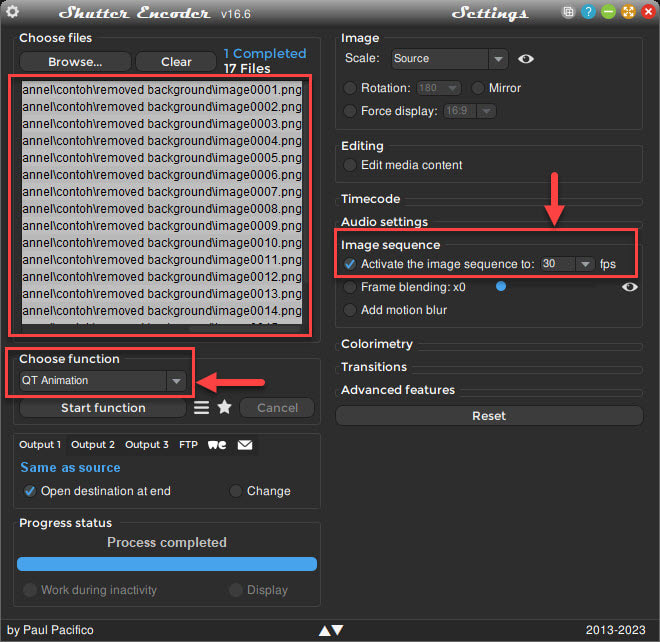Select image0002.png in file list

pyautogui.click(x=162, y=107)
